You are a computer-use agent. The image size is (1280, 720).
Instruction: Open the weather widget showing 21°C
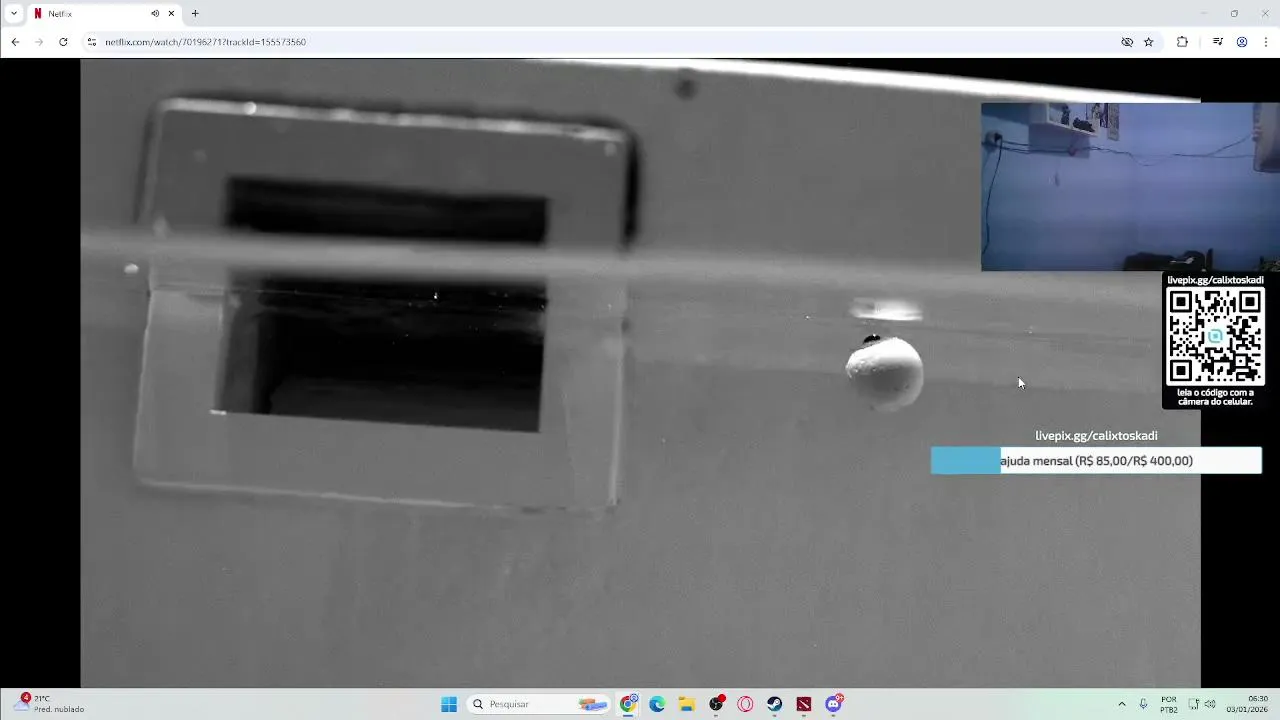pos(50,704)
